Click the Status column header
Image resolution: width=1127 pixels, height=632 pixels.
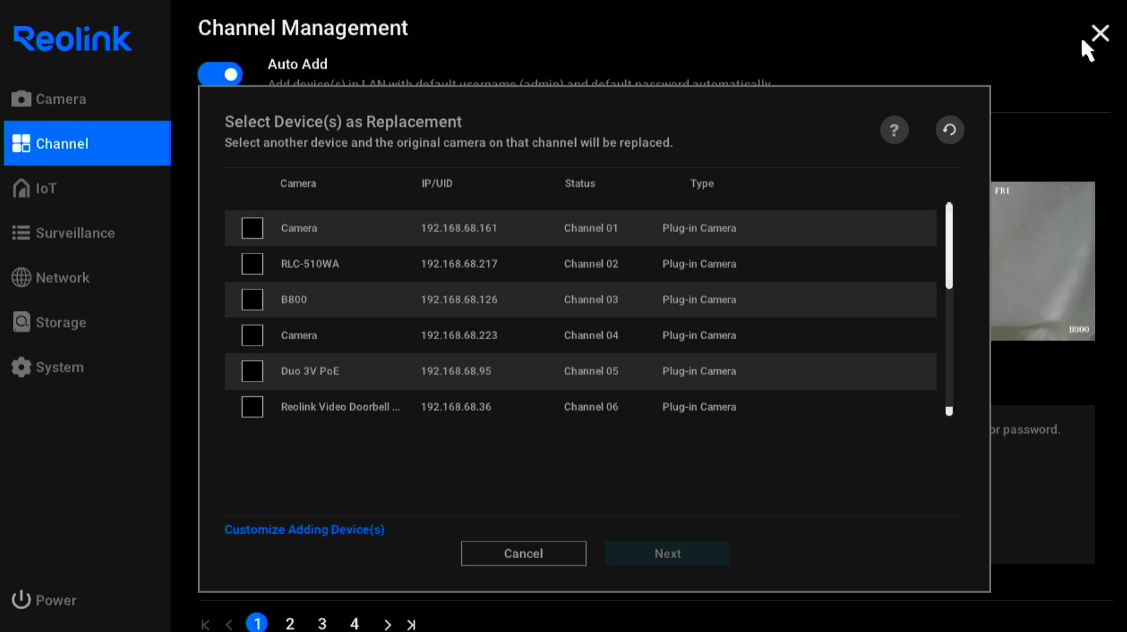pos(580,183)
